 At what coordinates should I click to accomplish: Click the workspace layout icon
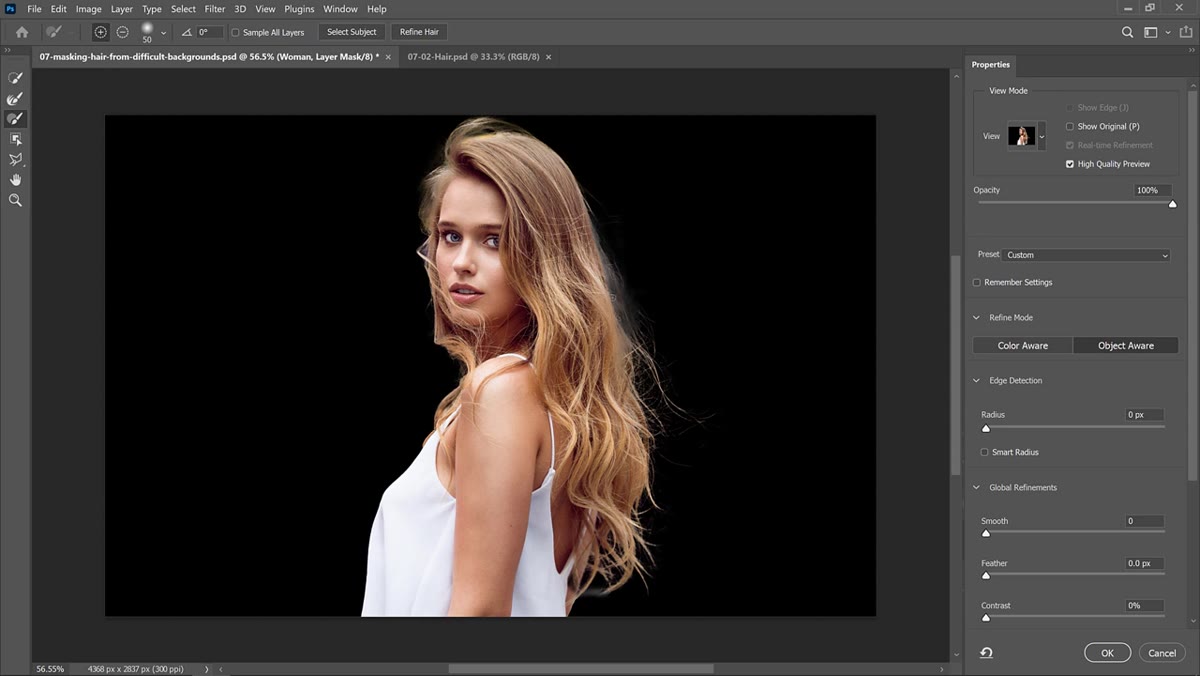1150,32
